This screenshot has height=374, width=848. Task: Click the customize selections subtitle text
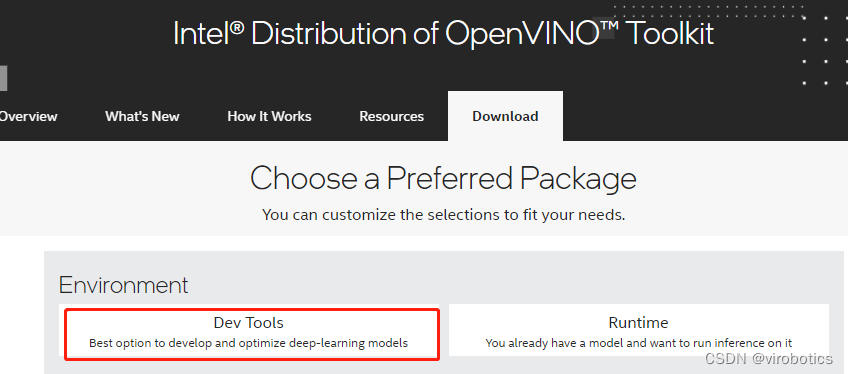click(x=443, y=215)
